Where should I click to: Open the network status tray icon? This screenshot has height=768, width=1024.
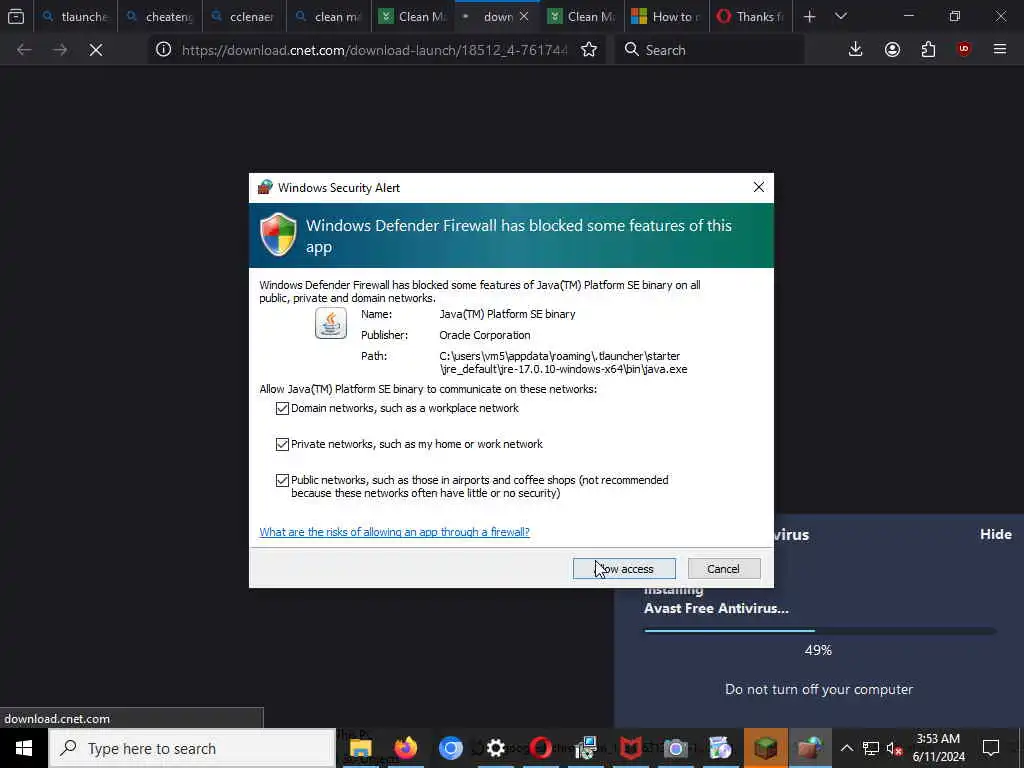871,748
